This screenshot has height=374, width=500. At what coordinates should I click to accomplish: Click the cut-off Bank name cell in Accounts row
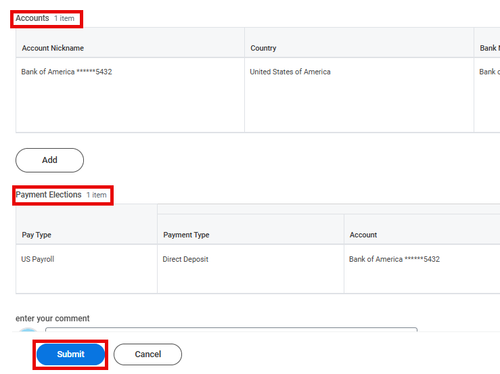pyautogui.click(x=489, y=72)
